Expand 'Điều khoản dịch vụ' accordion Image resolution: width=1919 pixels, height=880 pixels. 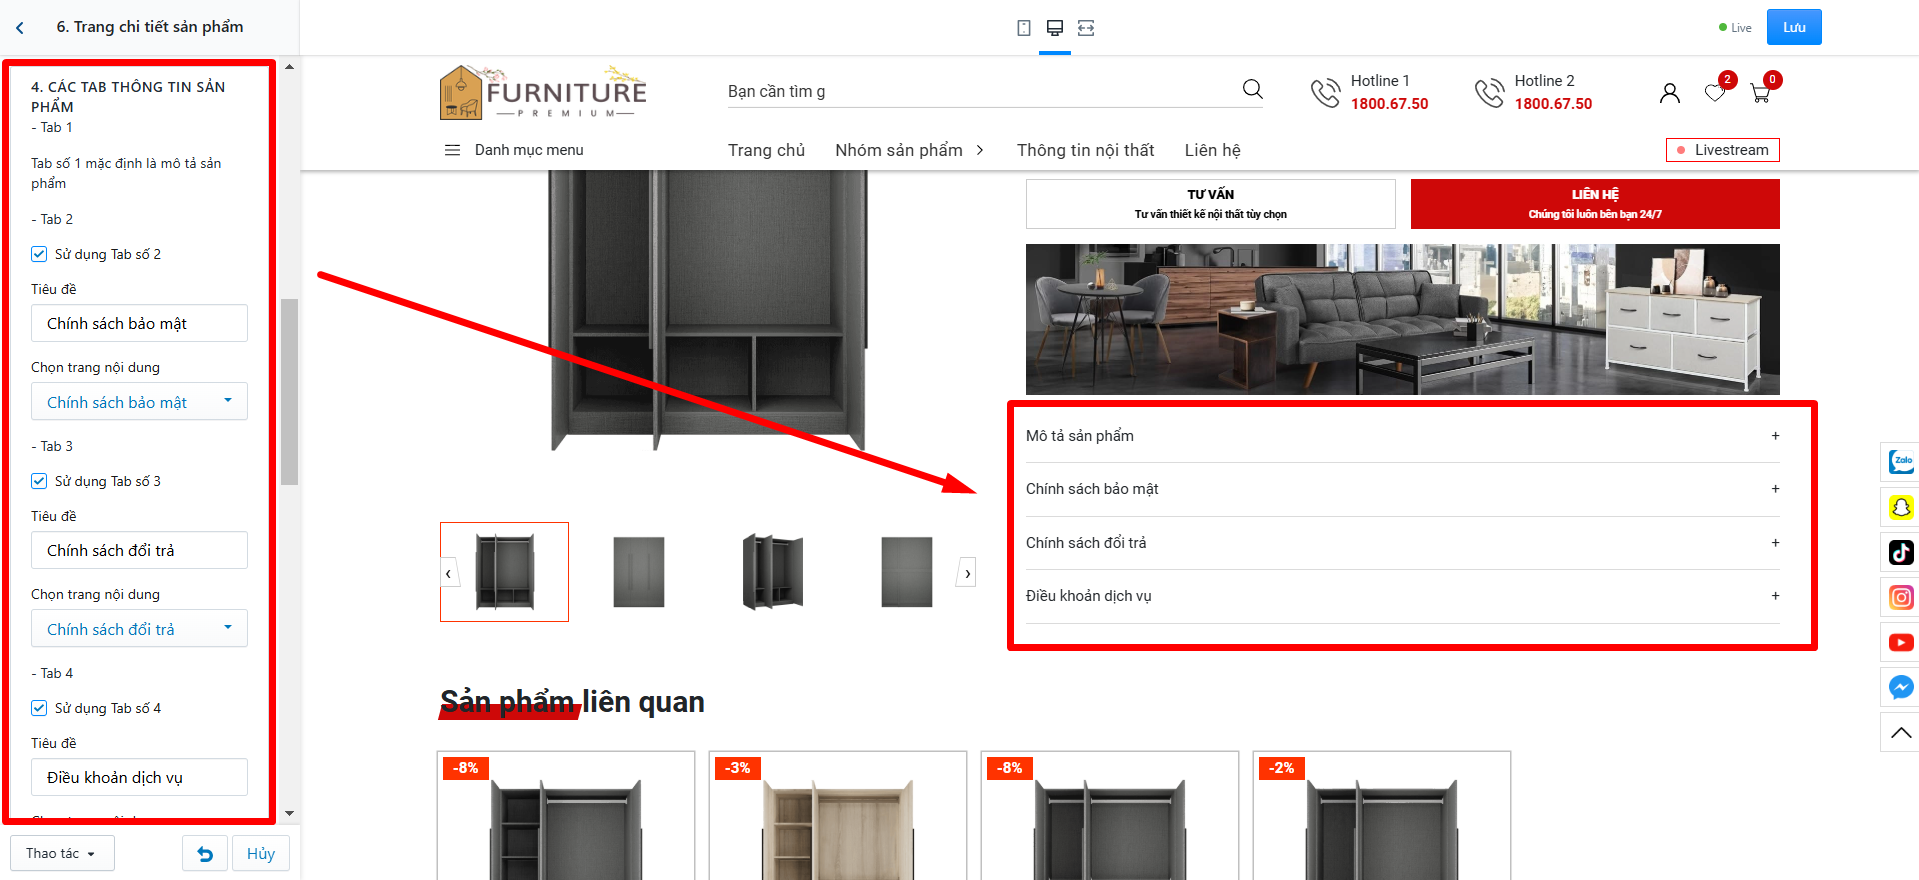1402,596
